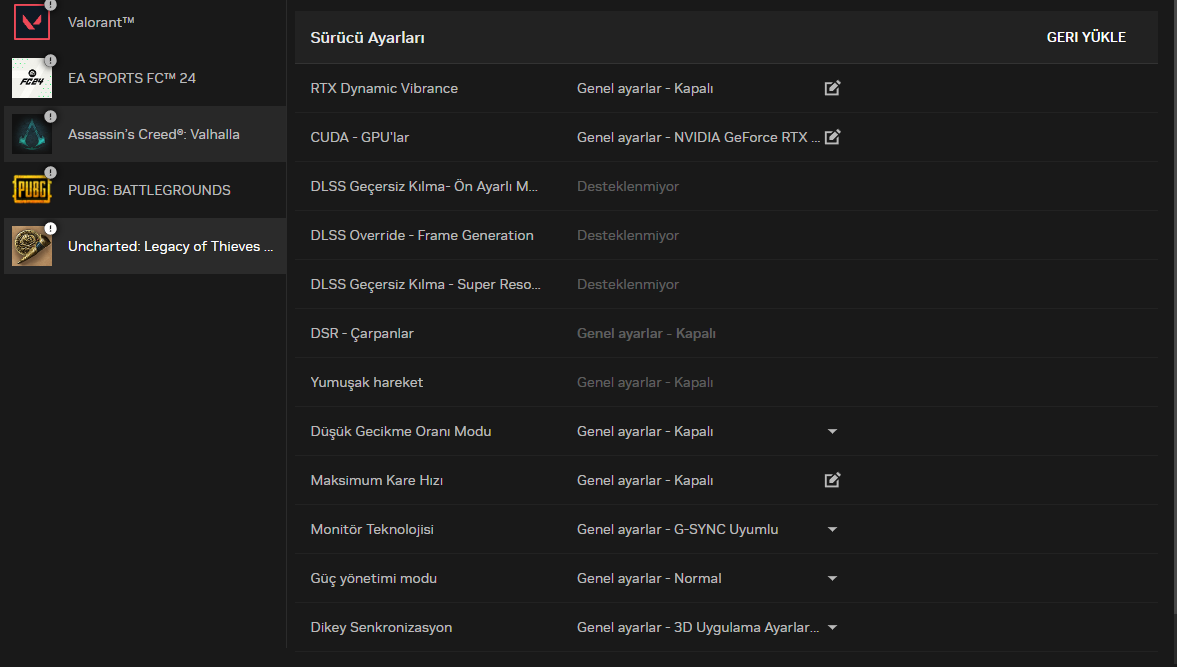
Task: Click the EA SPORTS FC 24 icon
Action: [x=31, y=78]
